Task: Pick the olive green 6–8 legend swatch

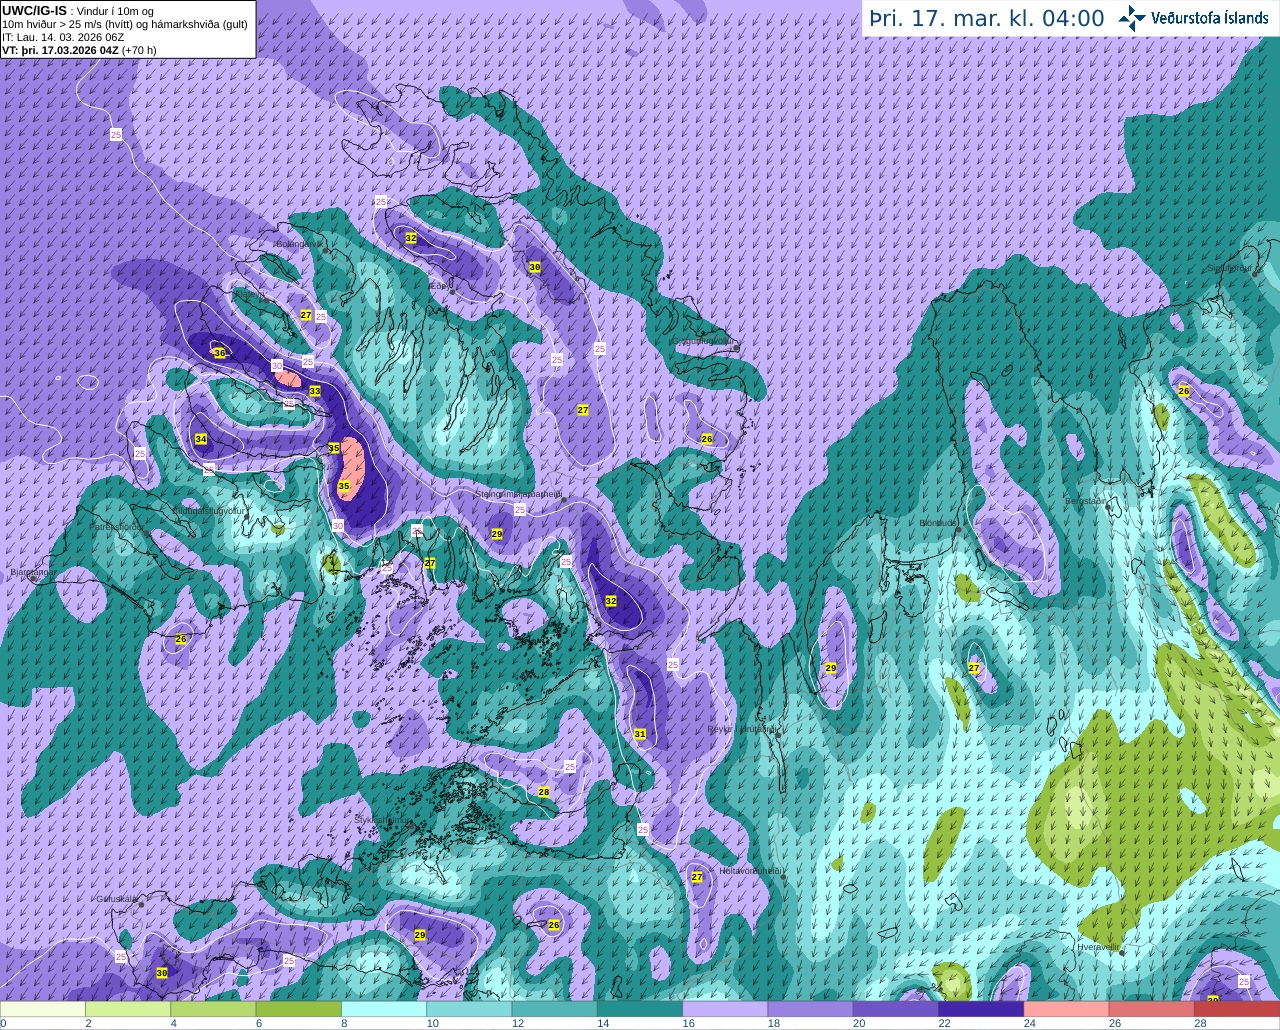Action: point(299,1009)
